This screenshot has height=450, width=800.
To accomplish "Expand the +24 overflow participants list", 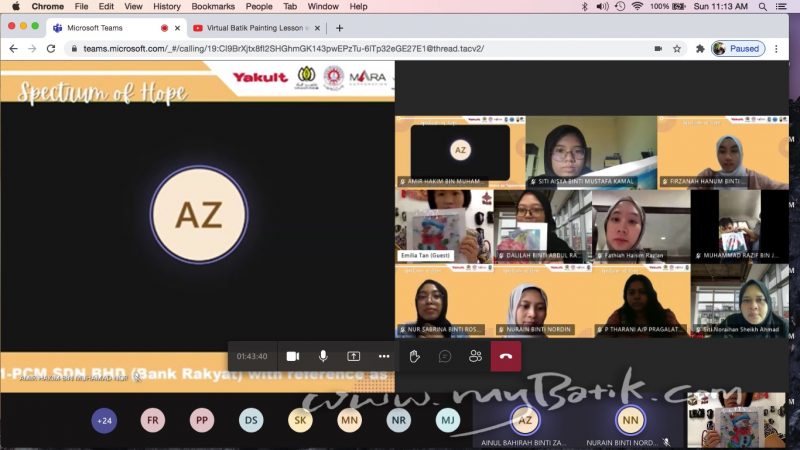I will pos(104,421).
